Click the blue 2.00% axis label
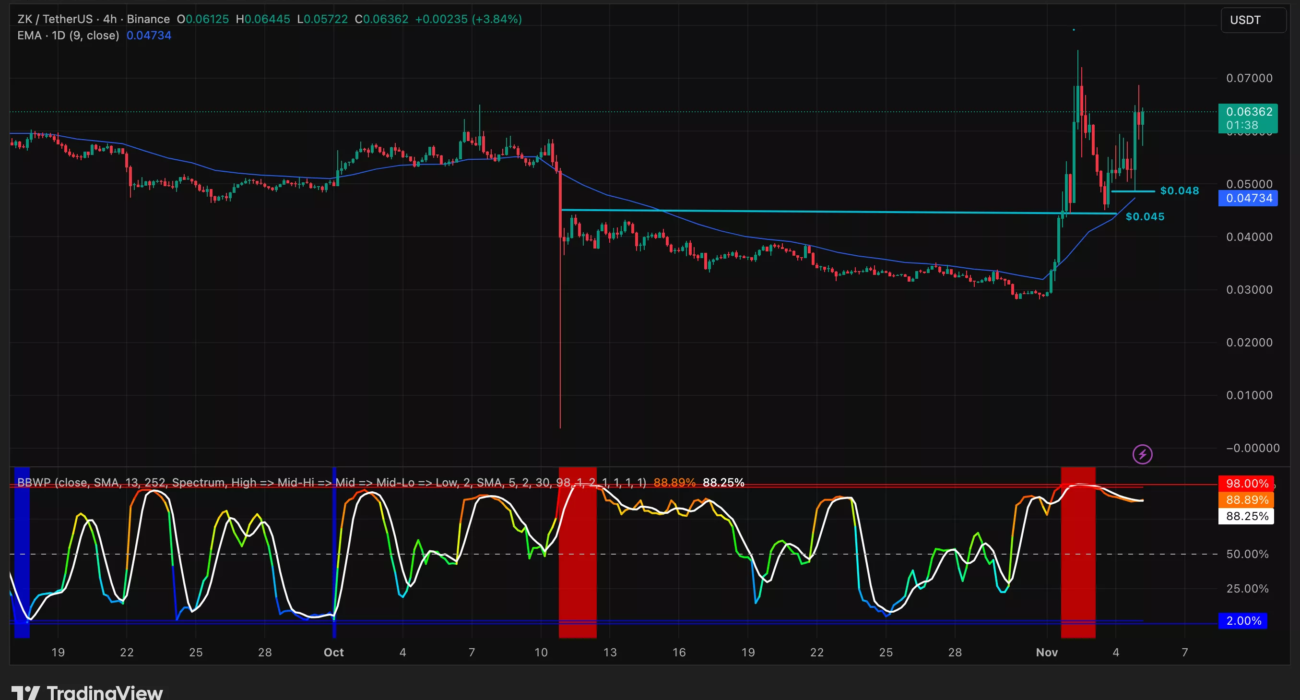This screenshot has width=1300, height=700. point(1243,621)
